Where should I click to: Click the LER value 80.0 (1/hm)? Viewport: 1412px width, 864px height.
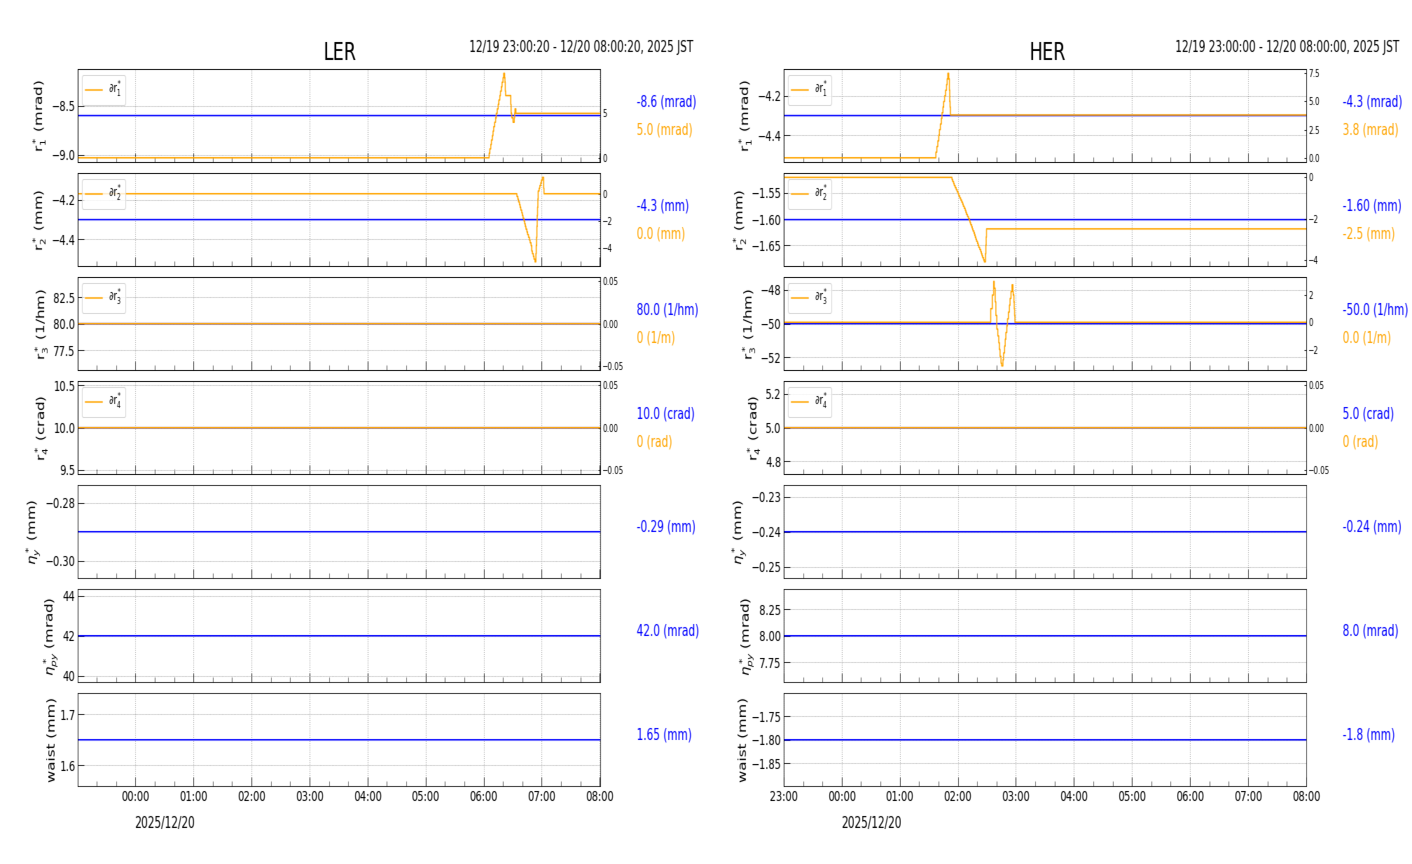(x=667, y=310)
